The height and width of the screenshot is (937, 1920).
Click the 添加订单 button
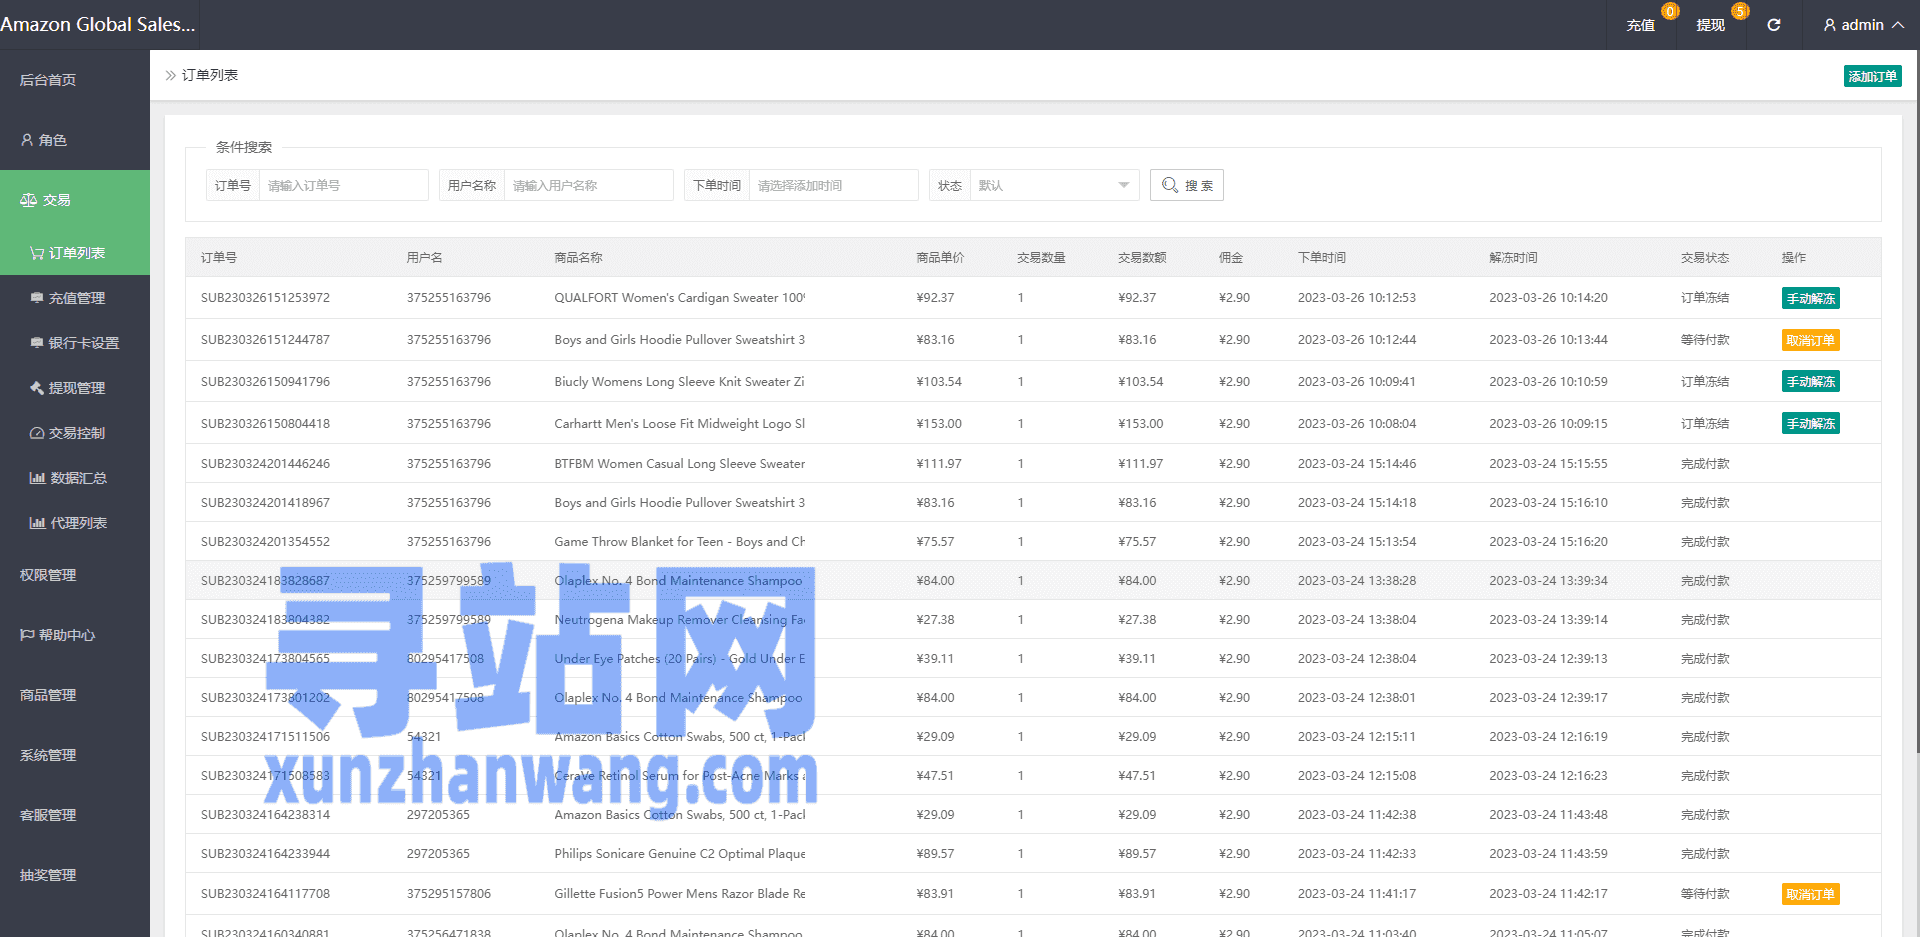click(x=1872, y=76)
